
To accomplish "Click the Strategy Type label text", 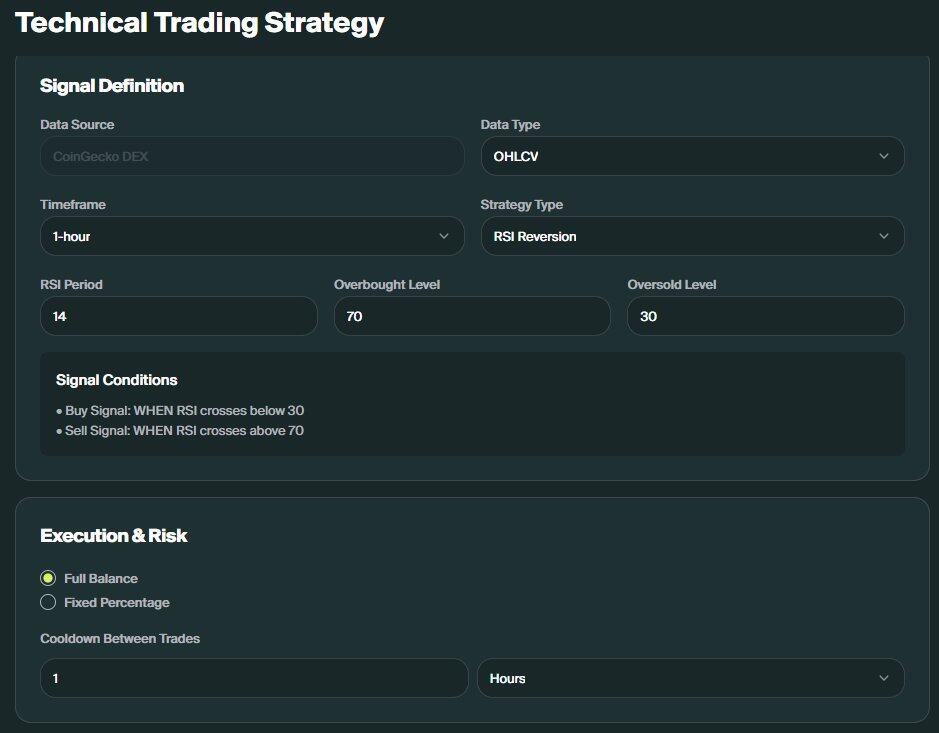I will (521, 204).
